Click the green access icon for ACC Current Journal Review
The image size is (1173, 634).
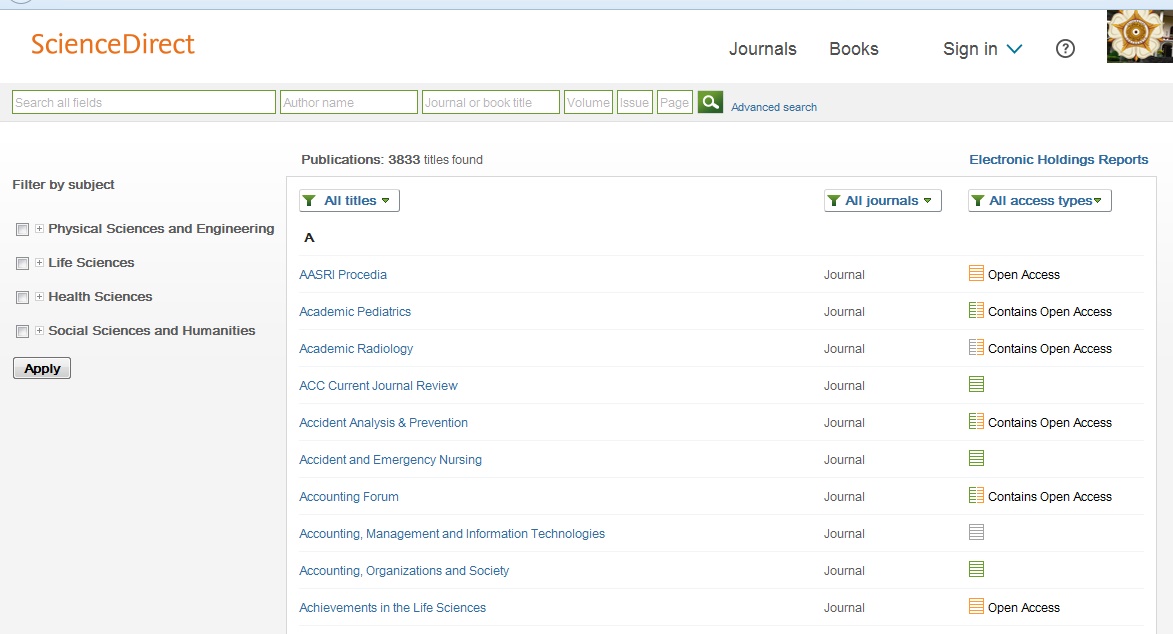pos(976,384)
